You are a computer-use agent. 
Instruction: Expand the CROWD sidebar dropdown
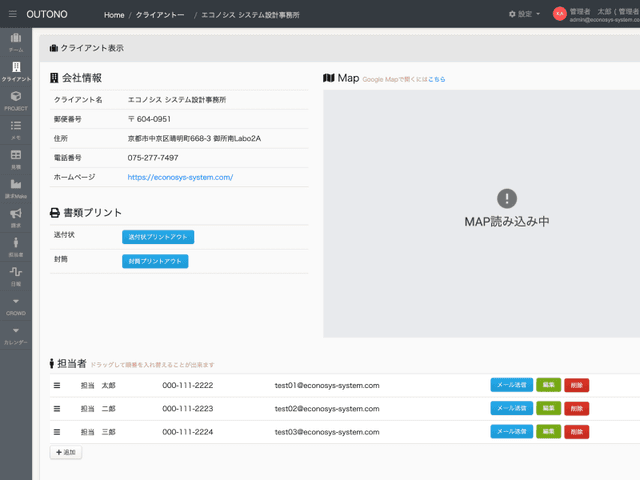16,305
